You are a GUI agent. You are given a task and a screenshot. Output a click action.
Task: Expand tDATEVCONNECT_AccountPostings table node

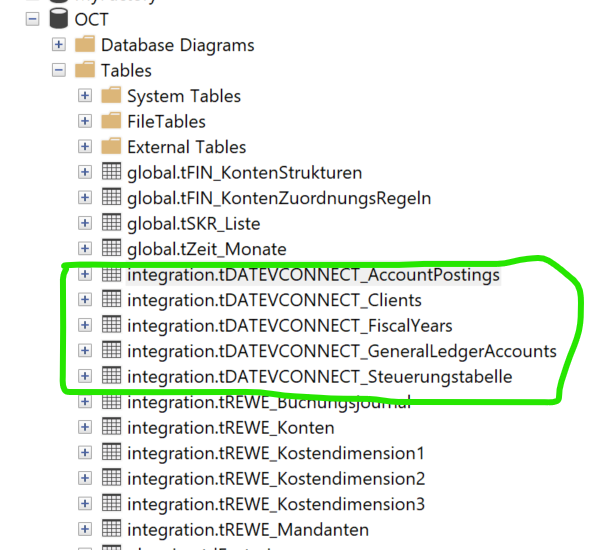(85, 274)
